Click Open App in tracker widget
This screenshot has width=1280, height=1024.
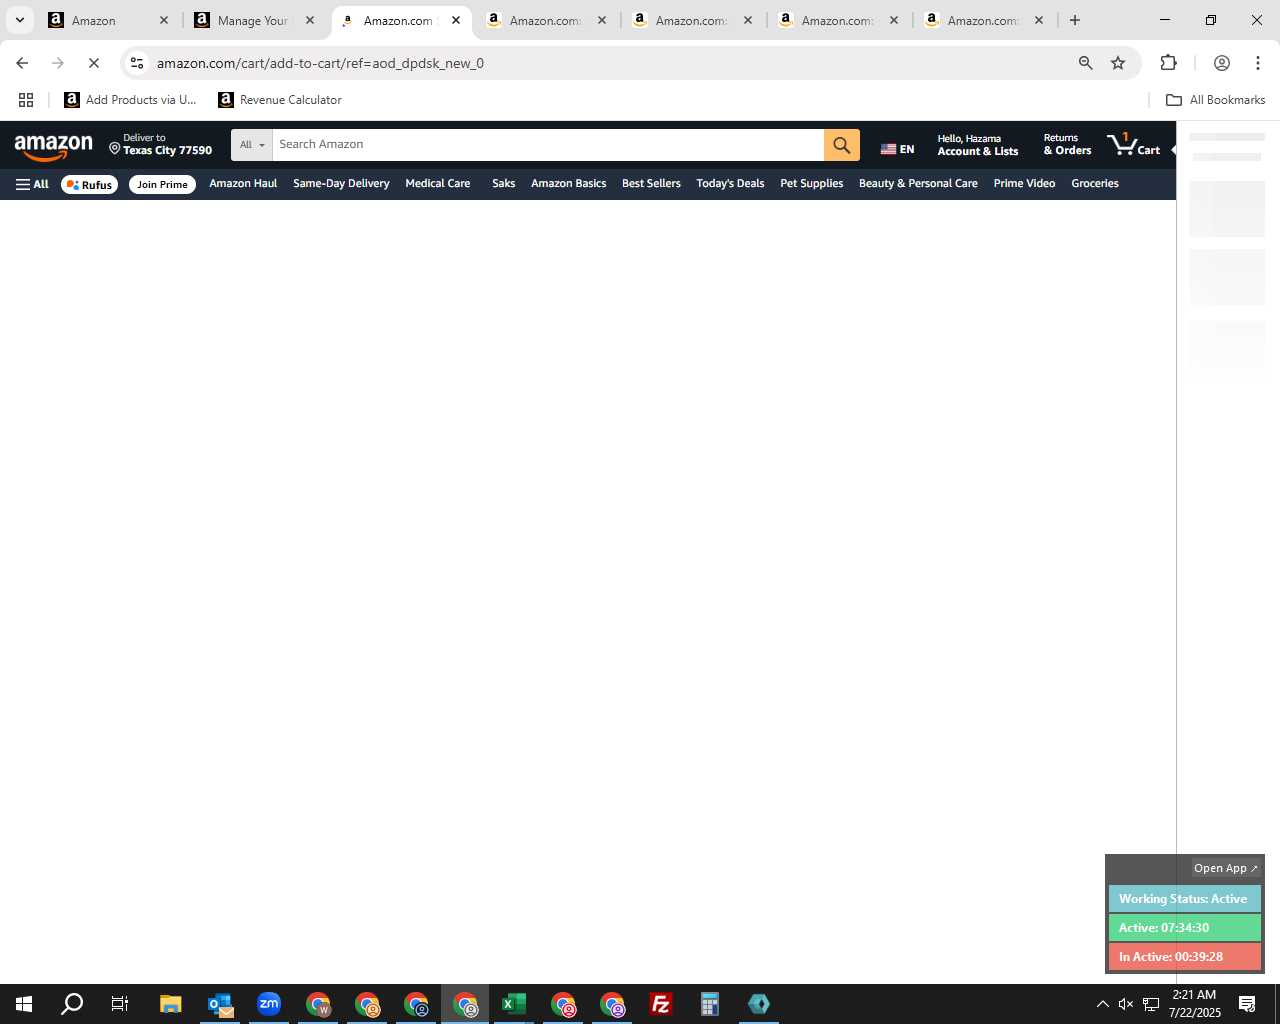[x=1225, y=868]
